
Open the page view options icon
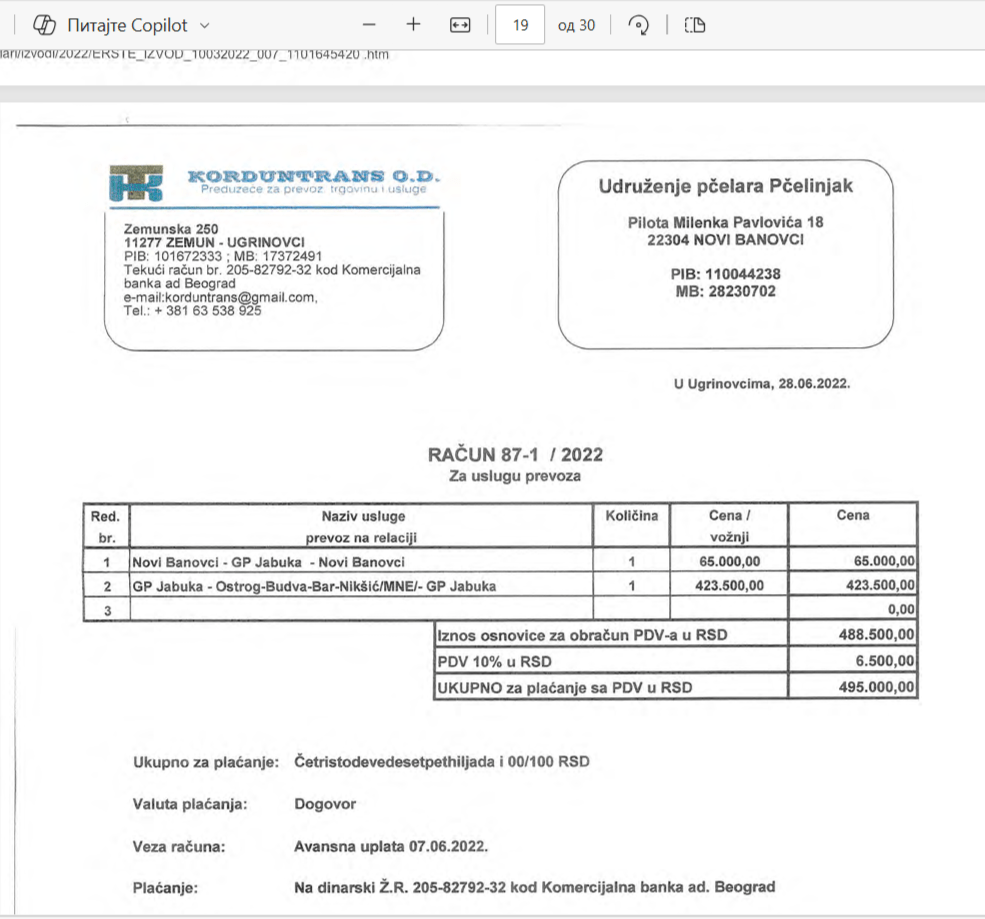[695, 25]
